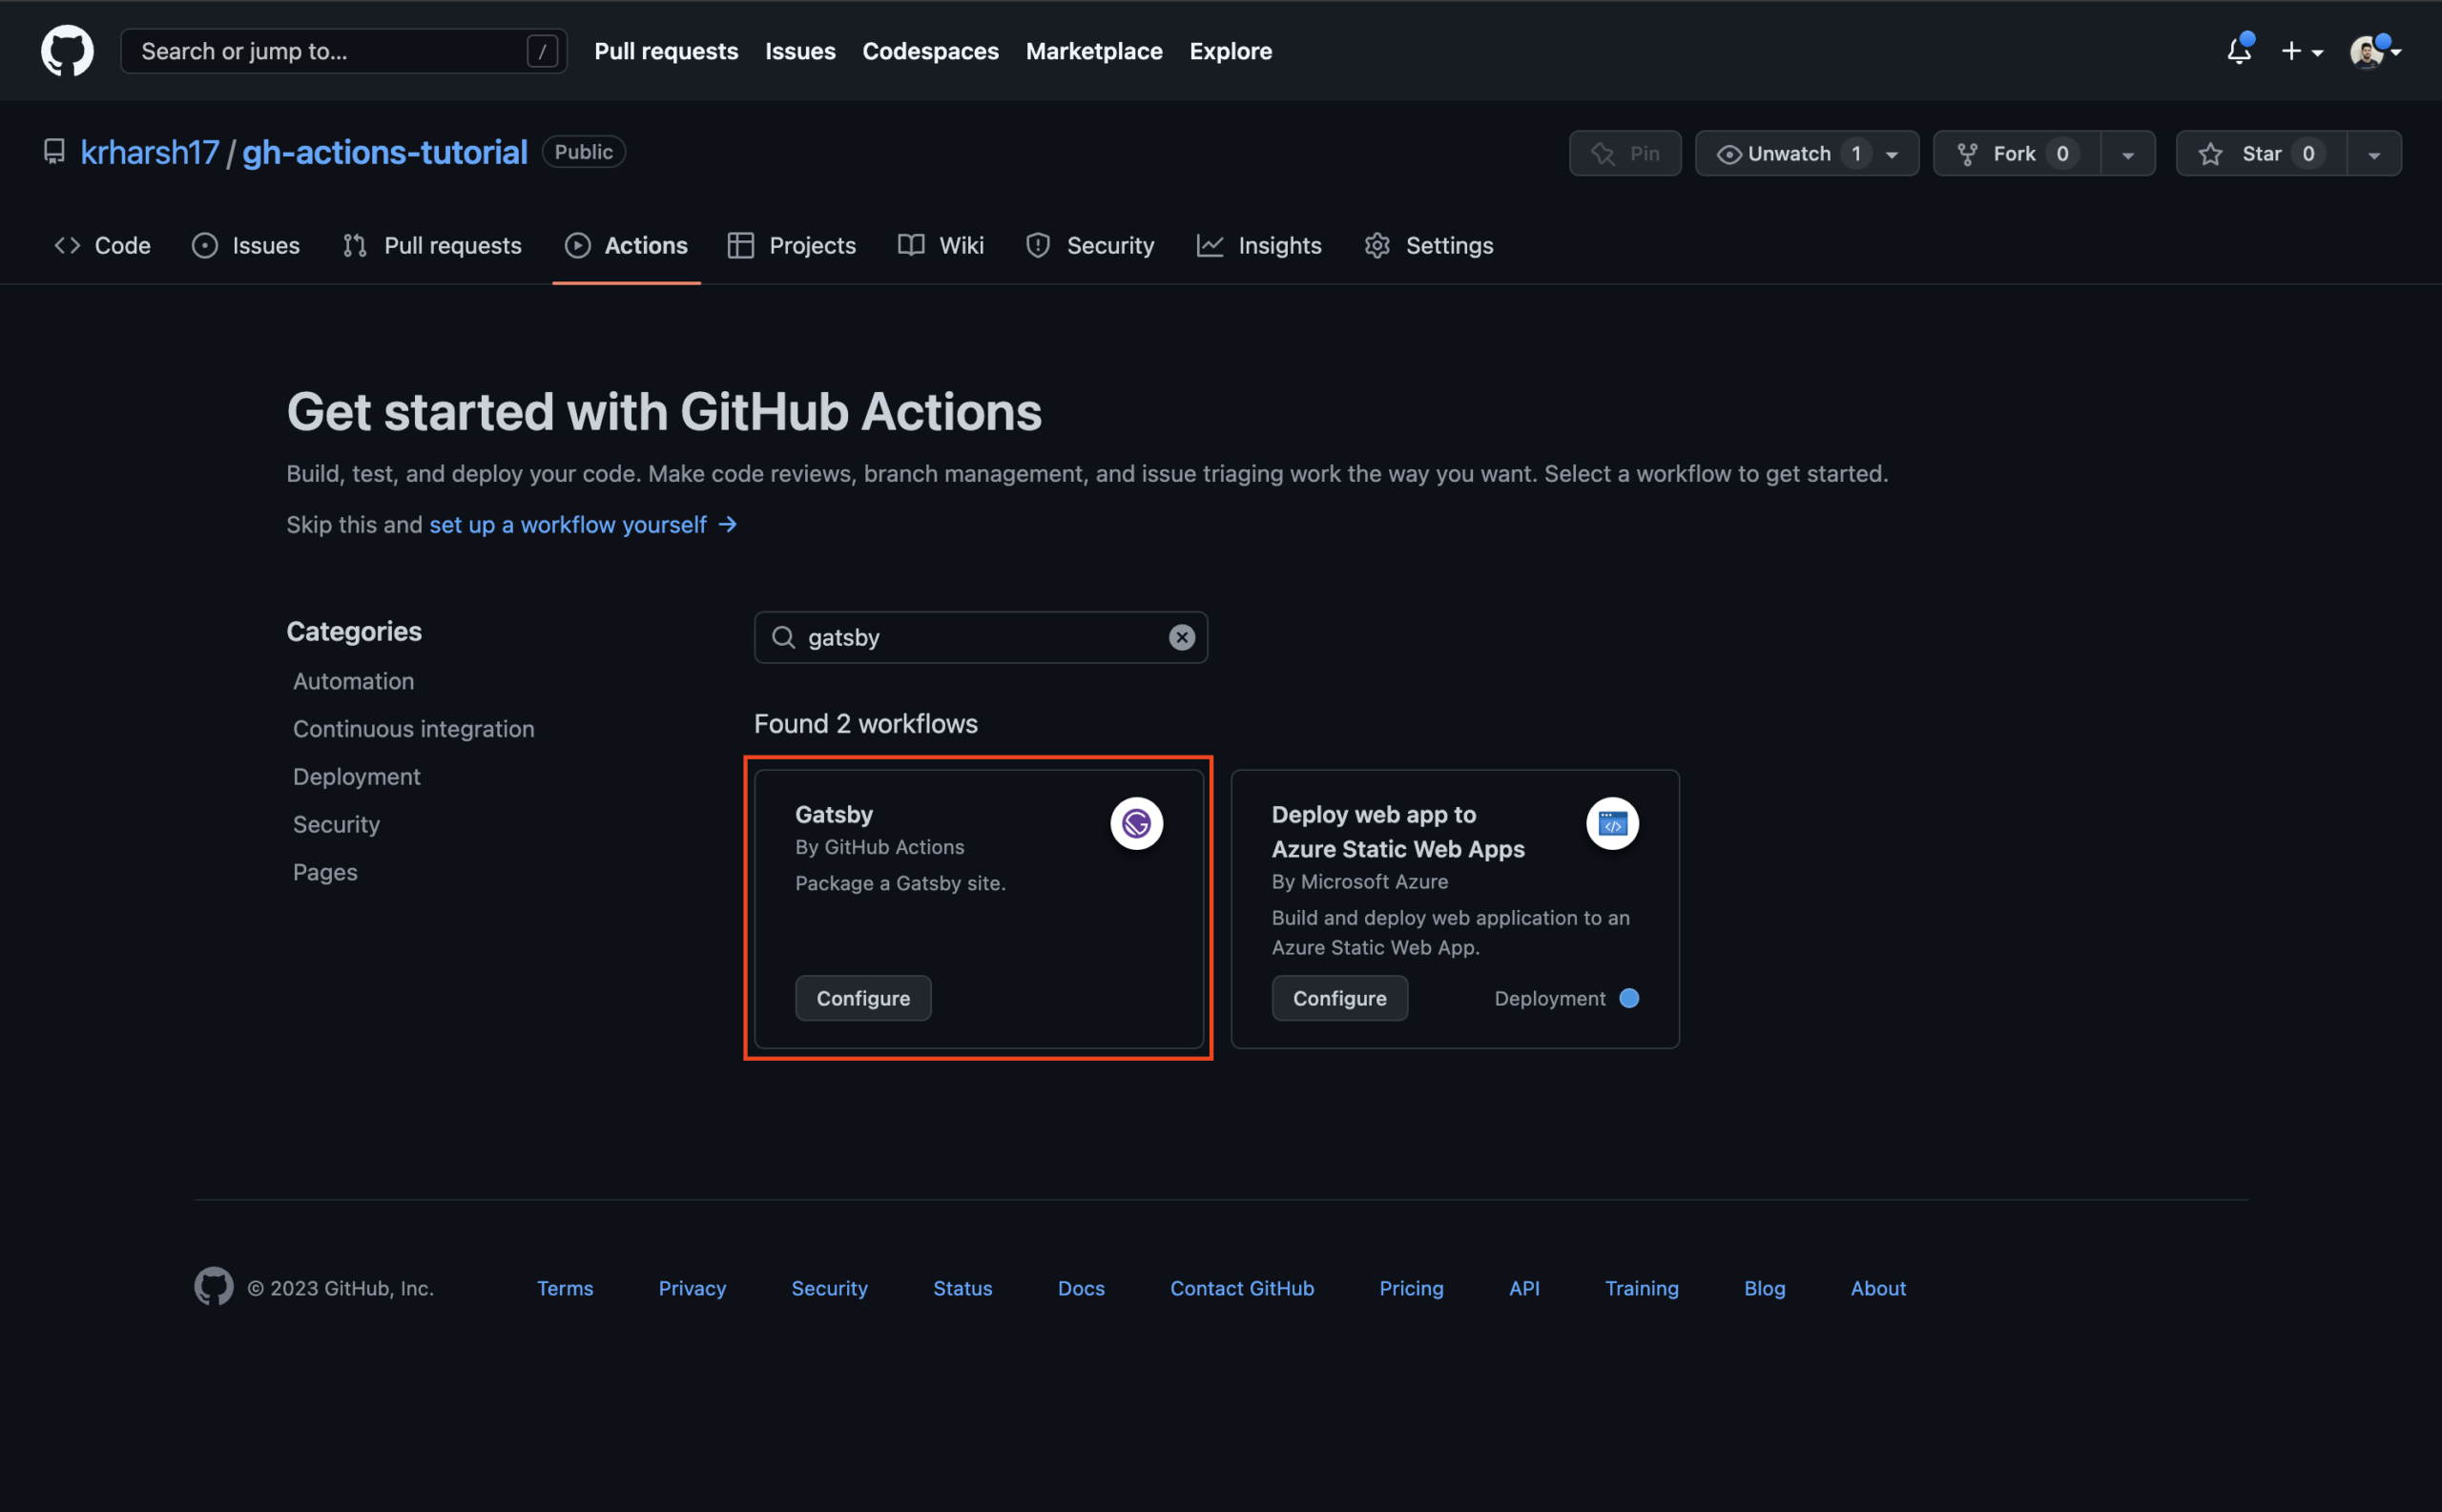Click the repository book icon
The width and height of the screenshot is (2442, 1512).
pyautogui.click(x=54, y=152)
